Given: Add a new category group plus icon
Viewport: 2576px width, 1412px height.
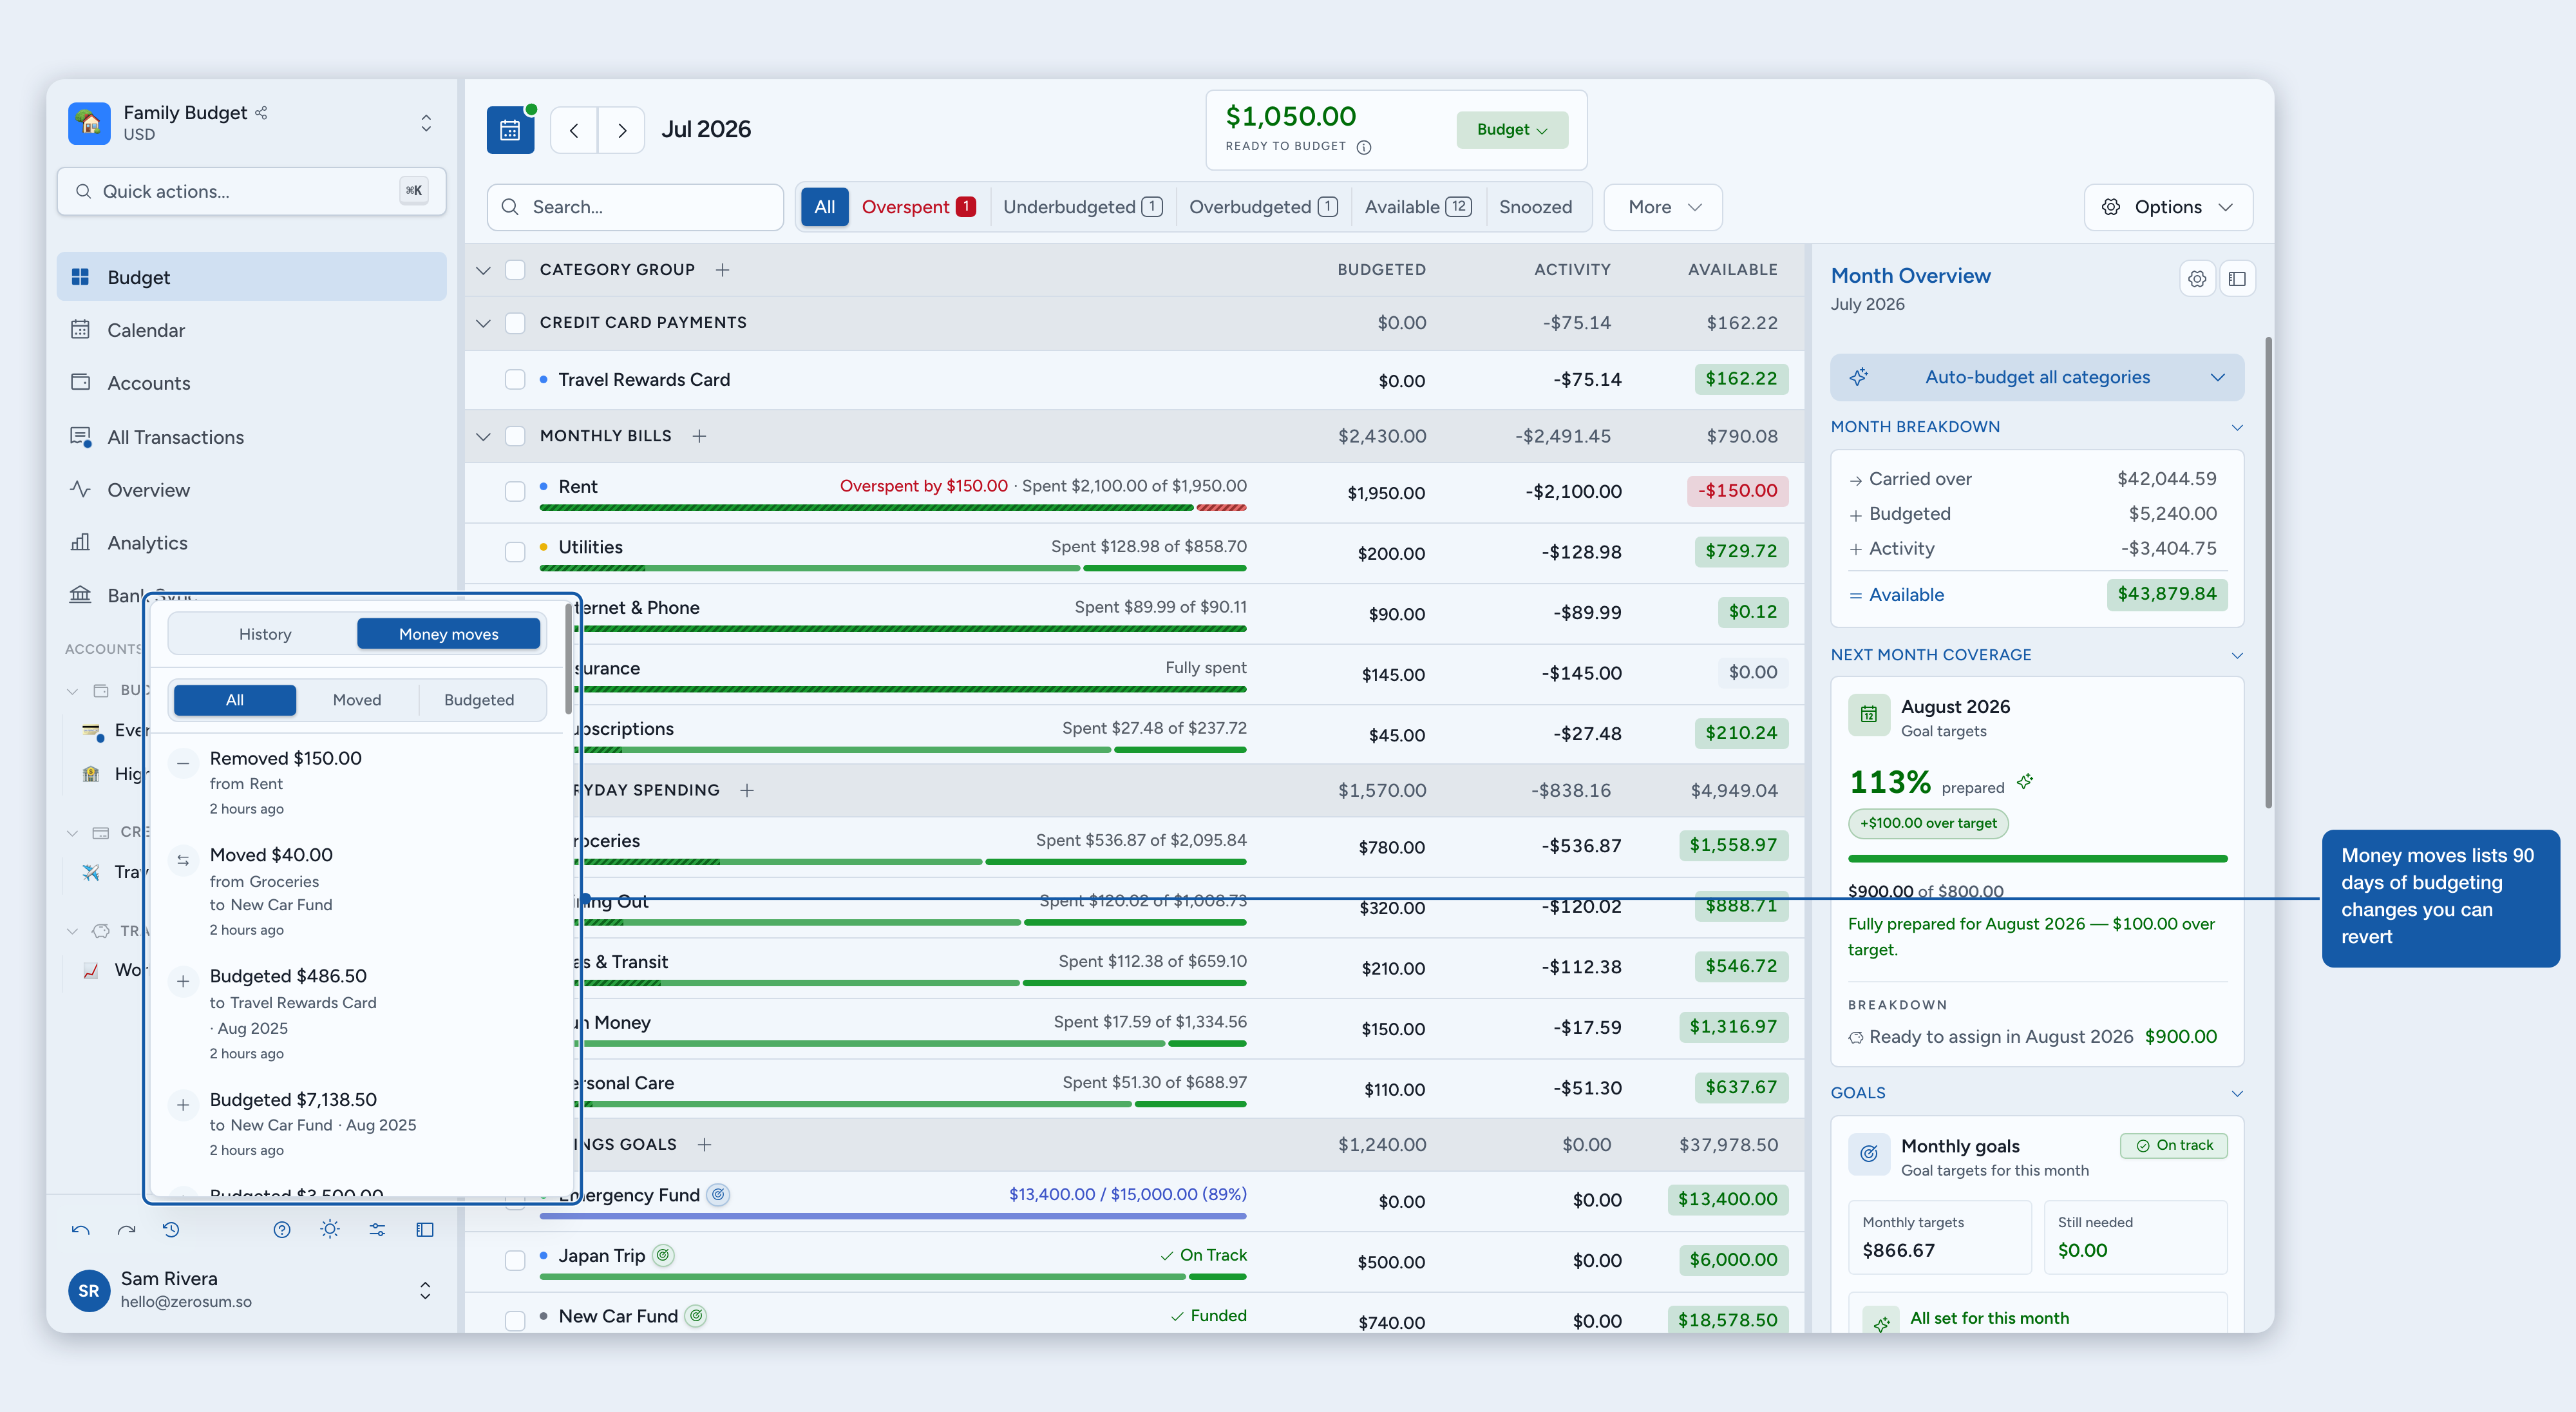Looking at the screenshot, I should [722, 270].
